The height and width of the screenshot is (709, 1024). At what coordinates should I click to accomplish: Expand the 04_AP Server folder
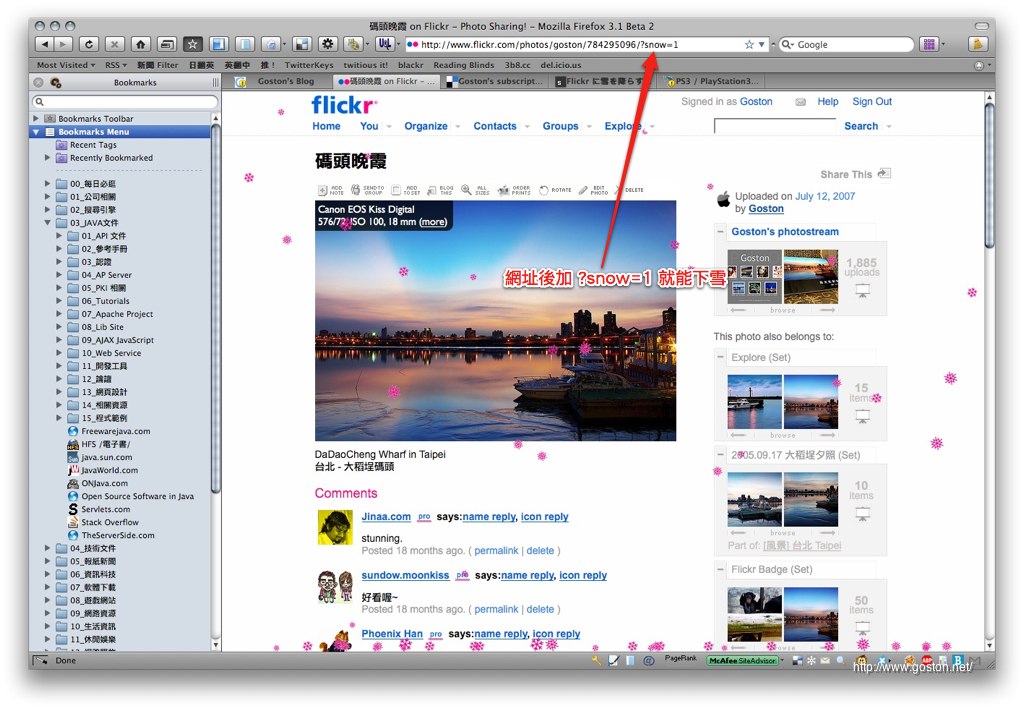[x=59, y=275]
